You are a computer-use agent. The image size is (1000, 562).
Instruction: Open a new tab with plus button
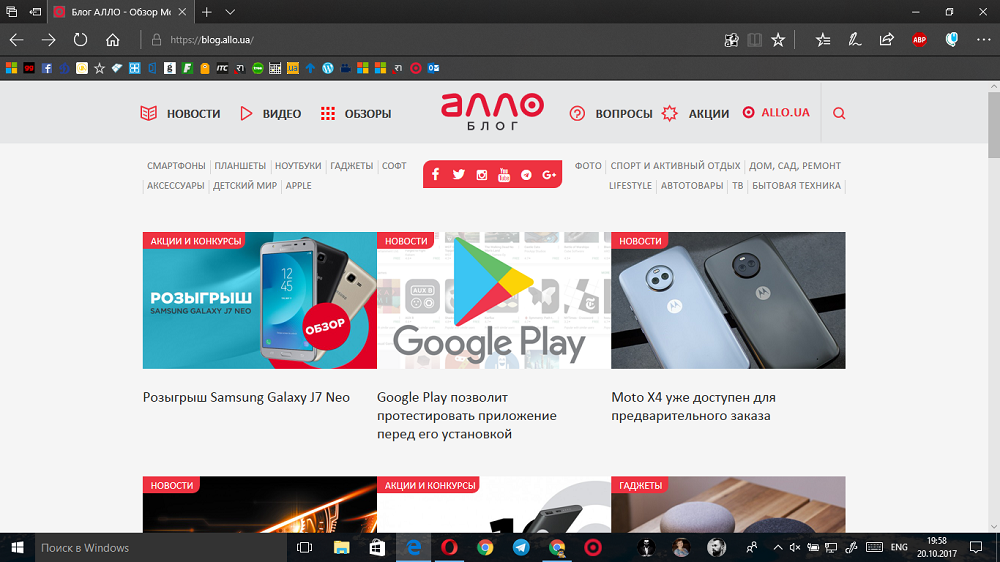point(207,11)
